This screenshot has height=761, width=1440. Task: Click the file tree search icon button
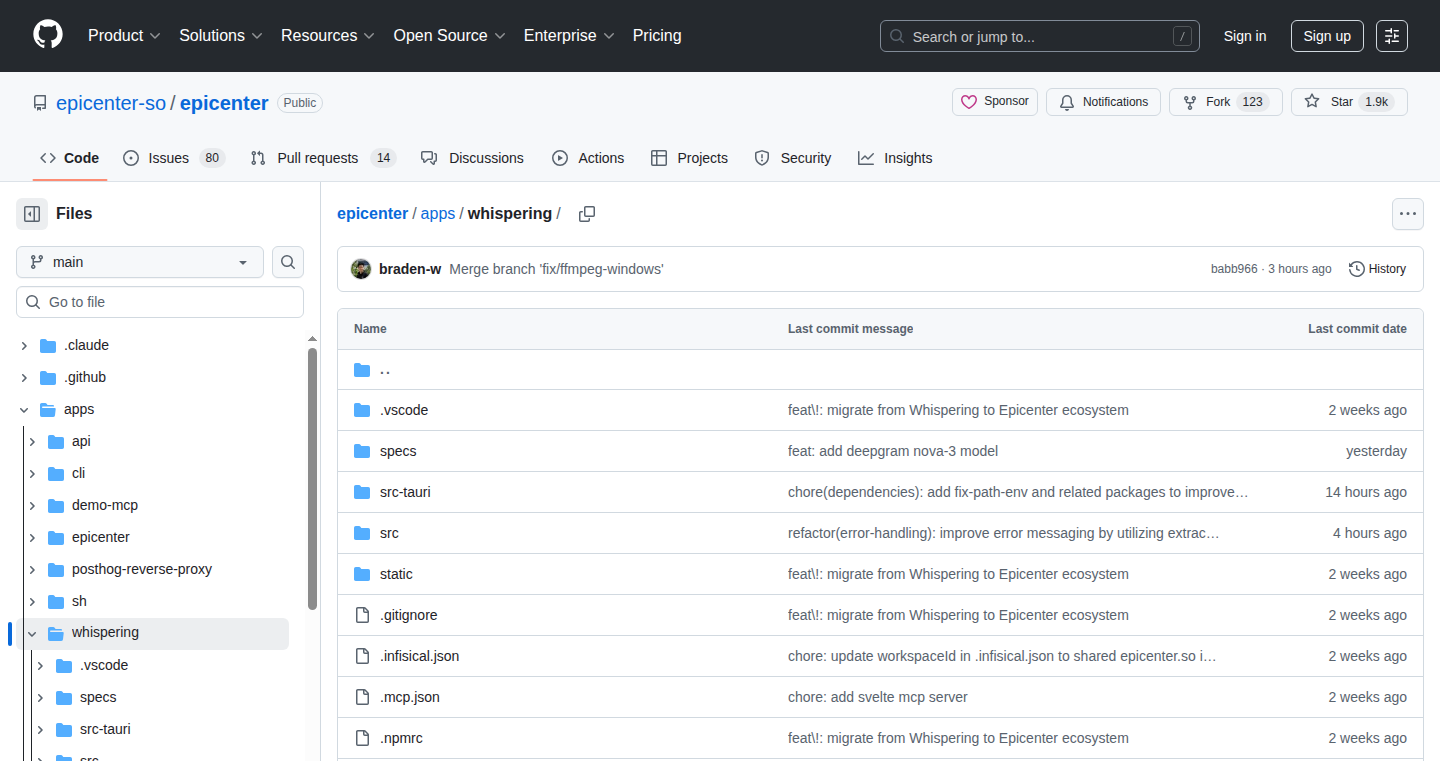[288, 262]
